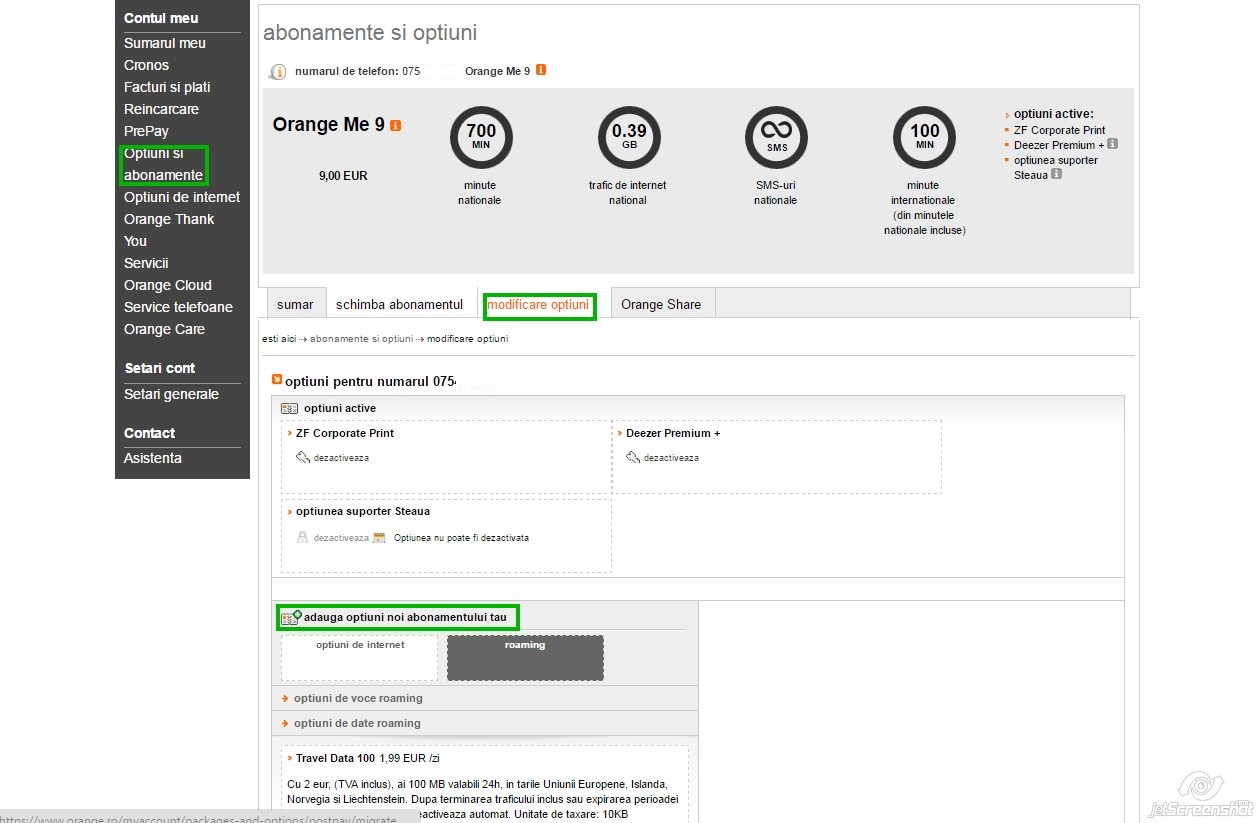Click the adauga optiuni noi icon

291,617
